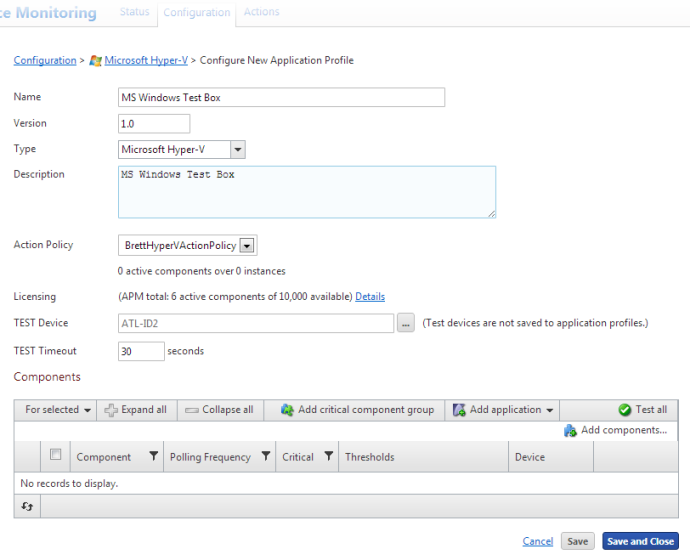Open the Polling Frequency column filter
The image size is (690, 558).
(266, 456)
